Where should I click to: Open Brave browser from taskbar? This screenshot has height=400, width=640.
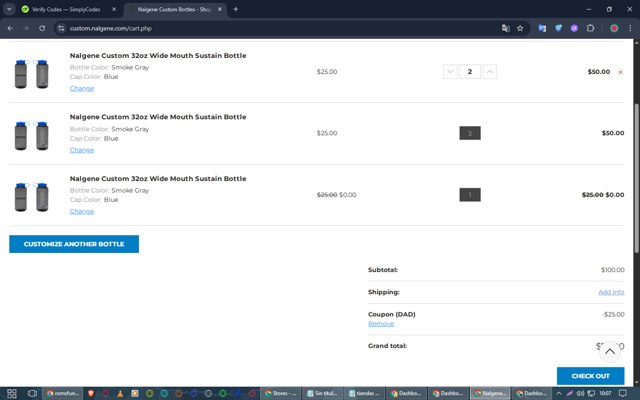91,393
